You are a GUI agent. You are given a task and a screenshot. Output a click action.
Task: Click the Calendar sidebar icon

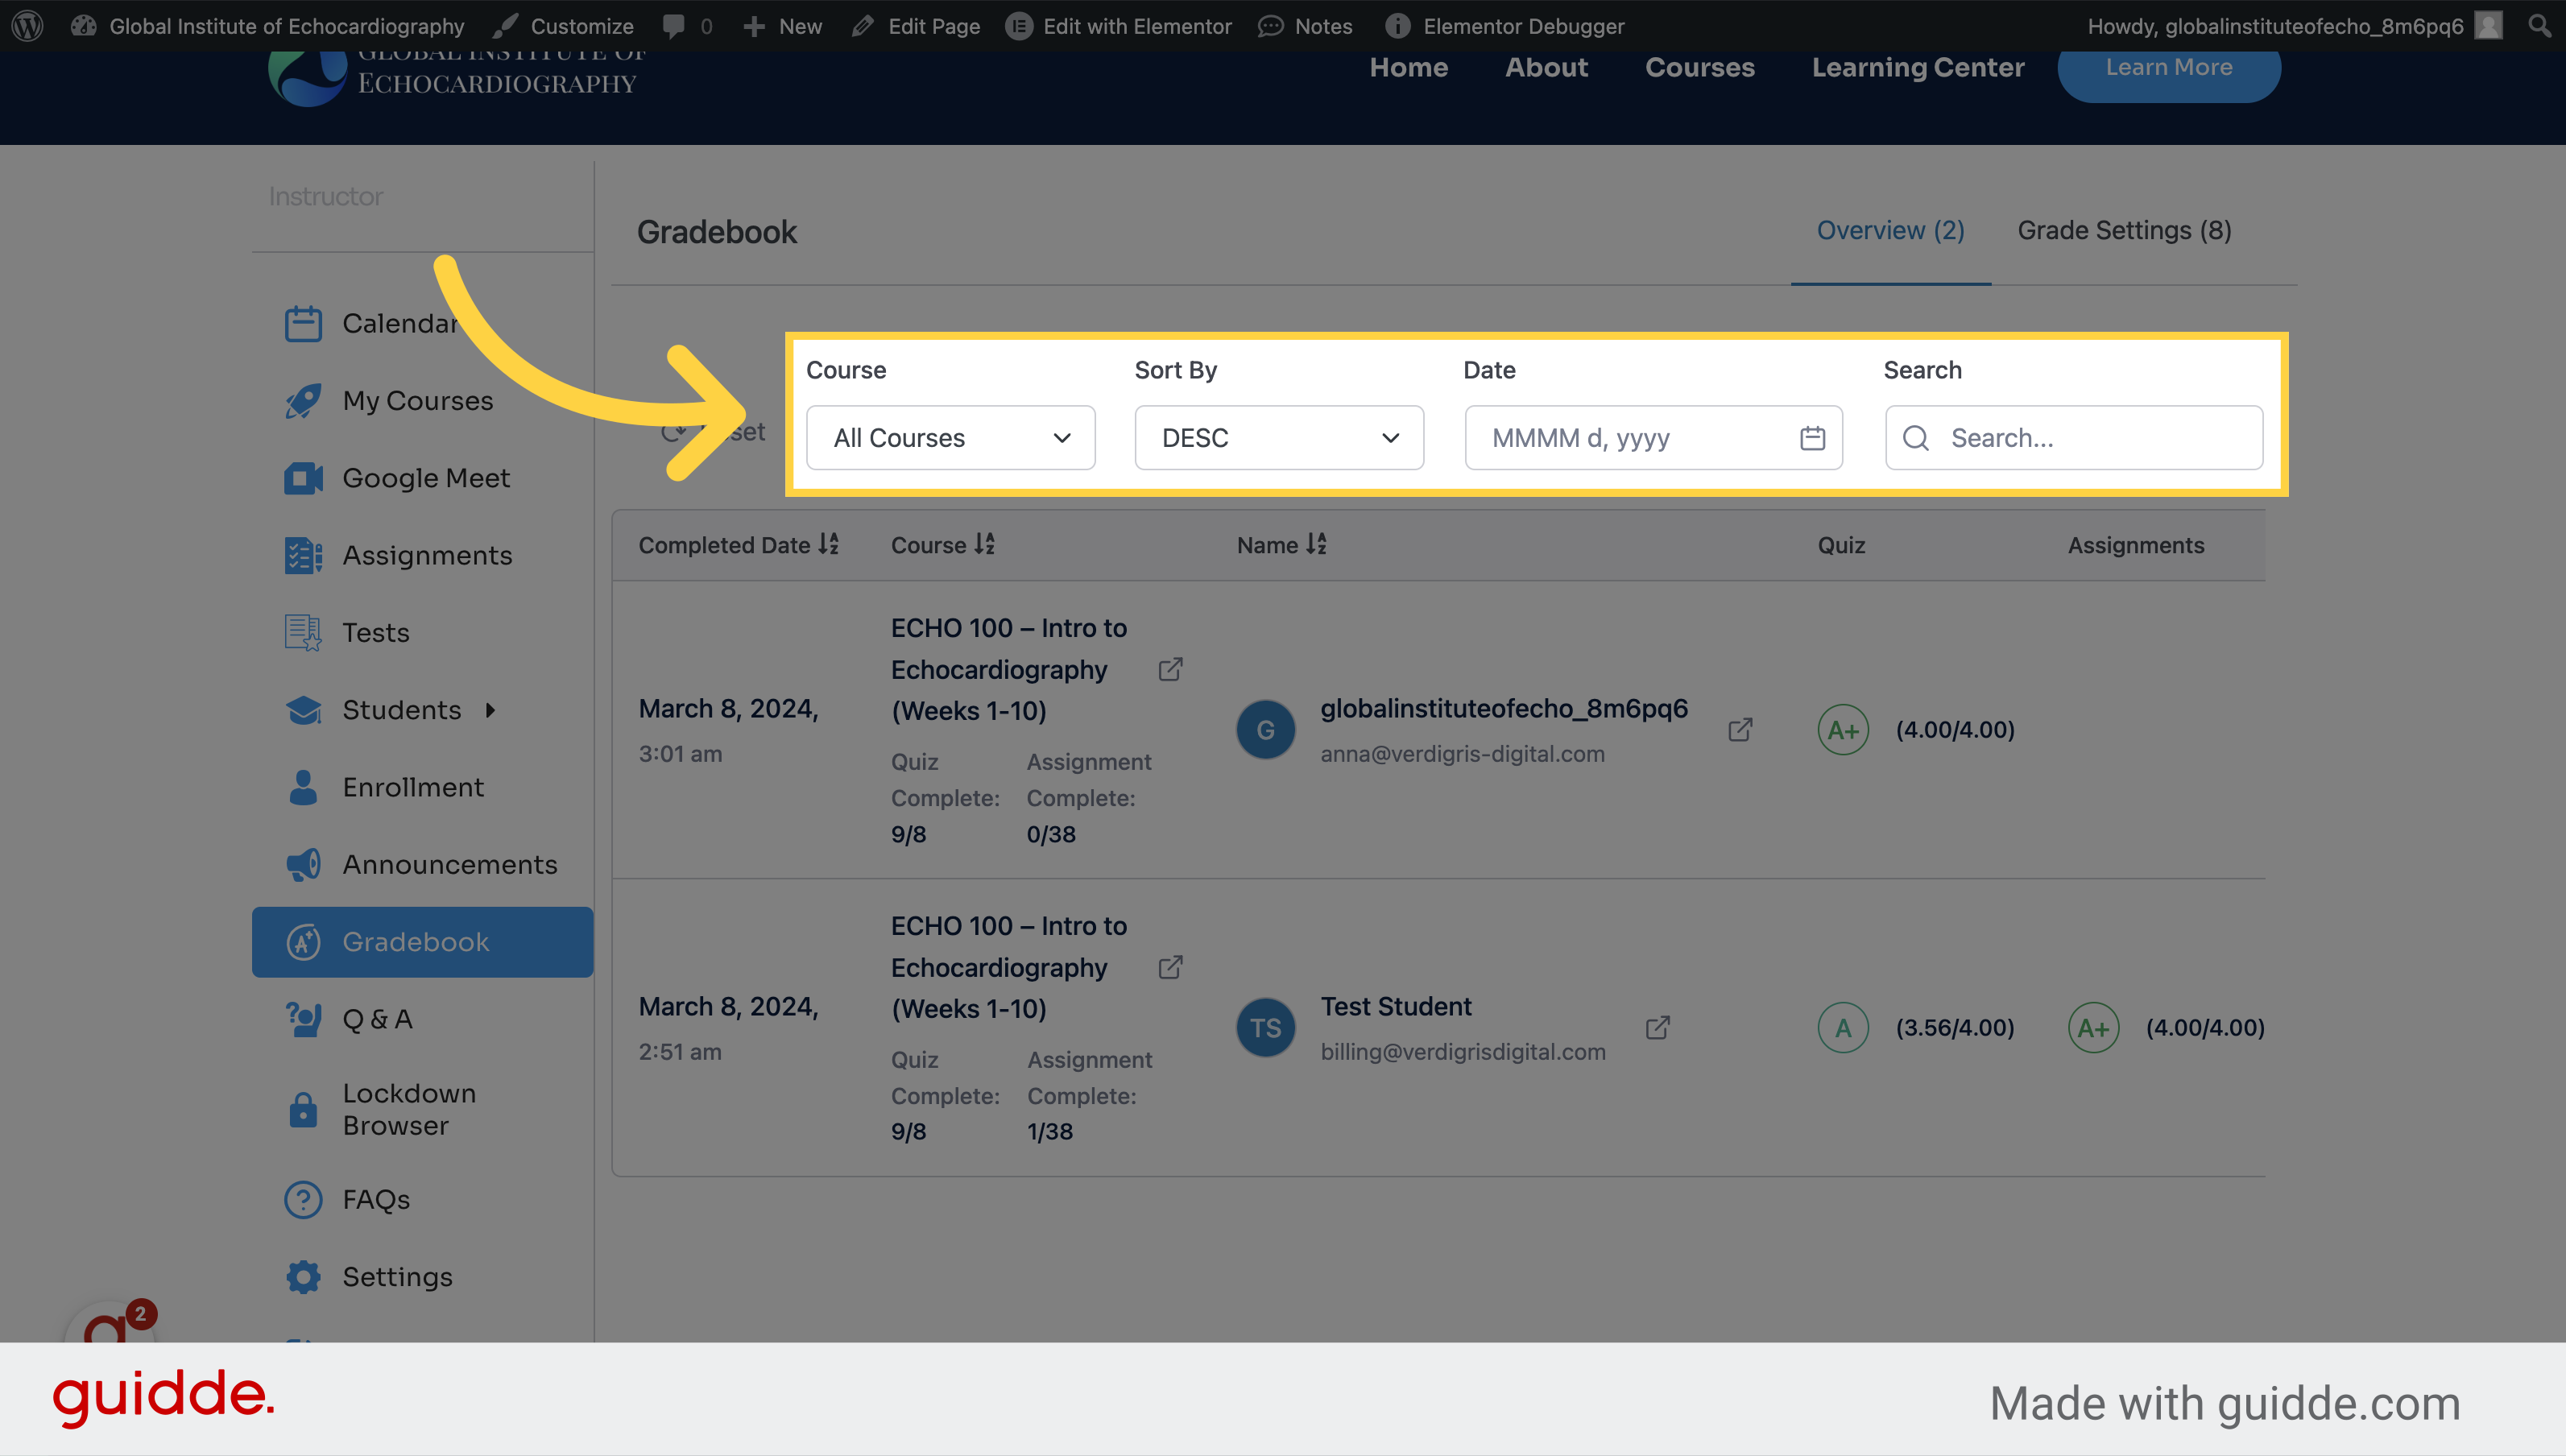(x=301, y=323)
